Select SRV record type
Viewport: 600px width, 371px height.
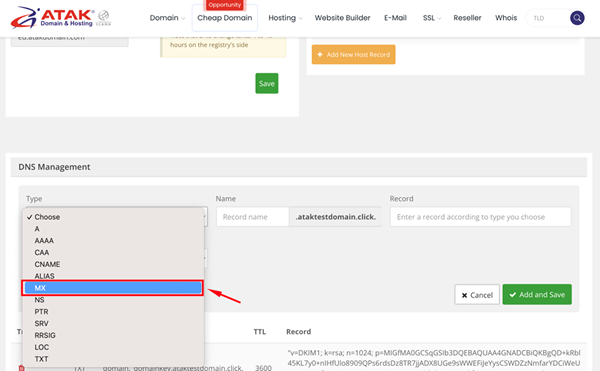tap(112, 324)
